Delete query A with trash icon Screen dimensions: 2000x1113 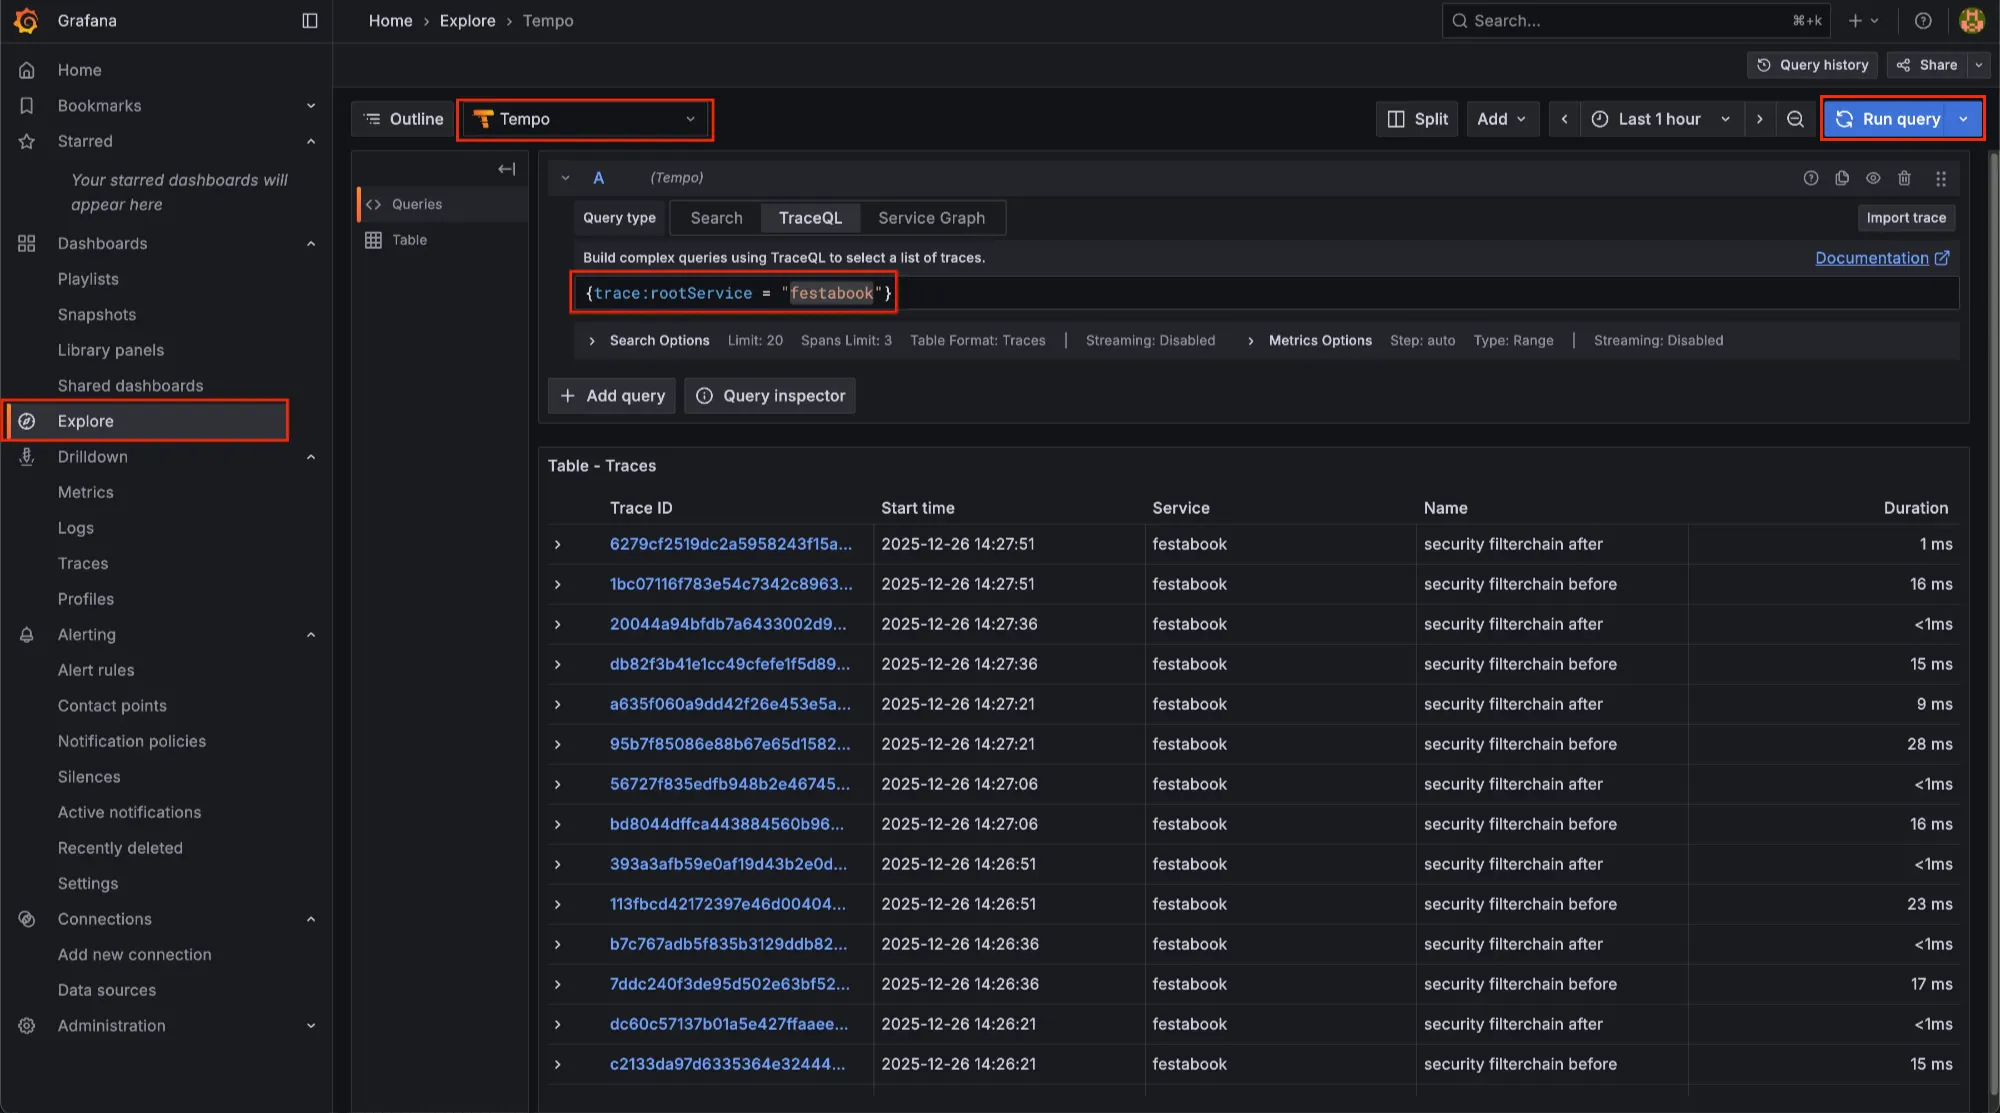pyautogui.click(x=1904, y=178)
